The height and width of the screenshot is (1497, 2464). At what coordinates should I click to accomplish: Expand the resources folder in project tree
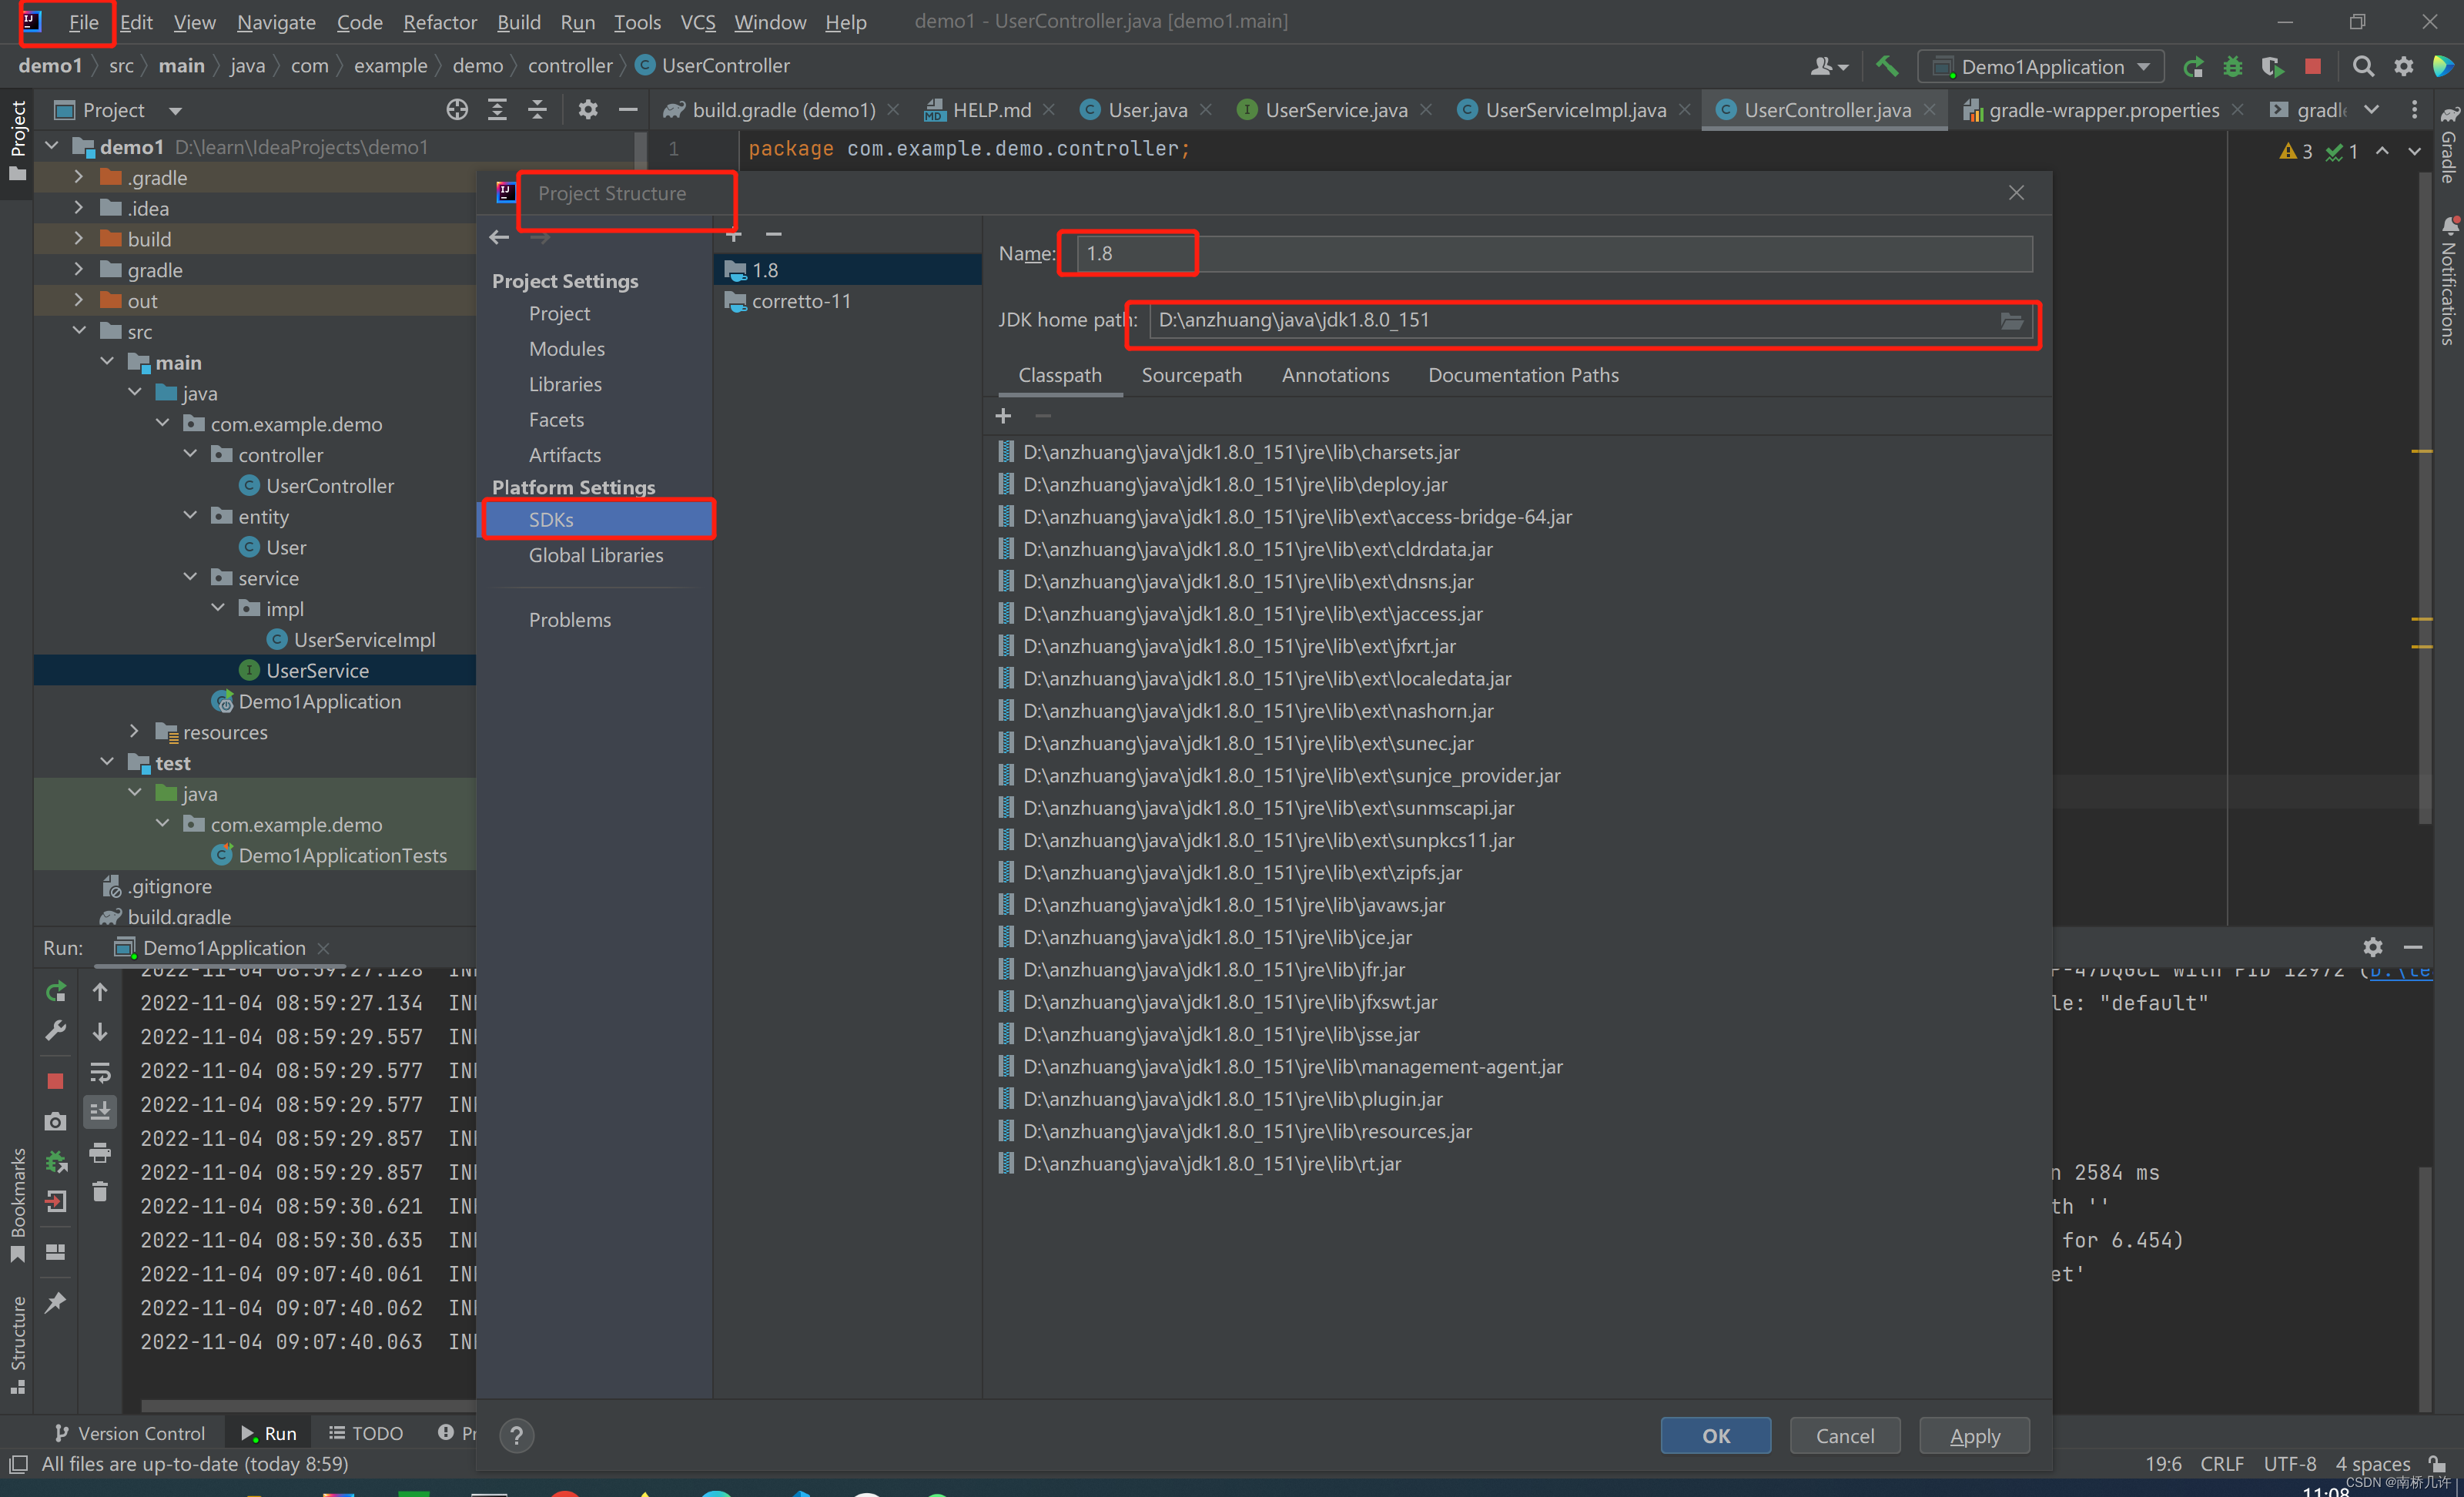point(135,732)
